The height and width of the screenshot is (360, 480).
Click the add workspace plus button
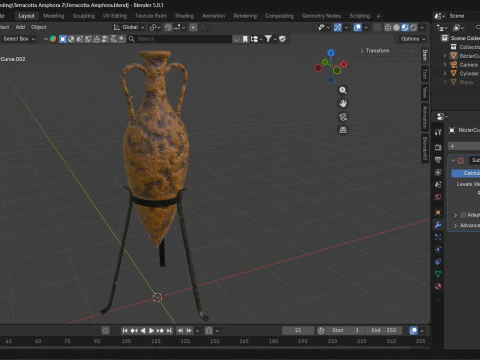coord(378,16)
